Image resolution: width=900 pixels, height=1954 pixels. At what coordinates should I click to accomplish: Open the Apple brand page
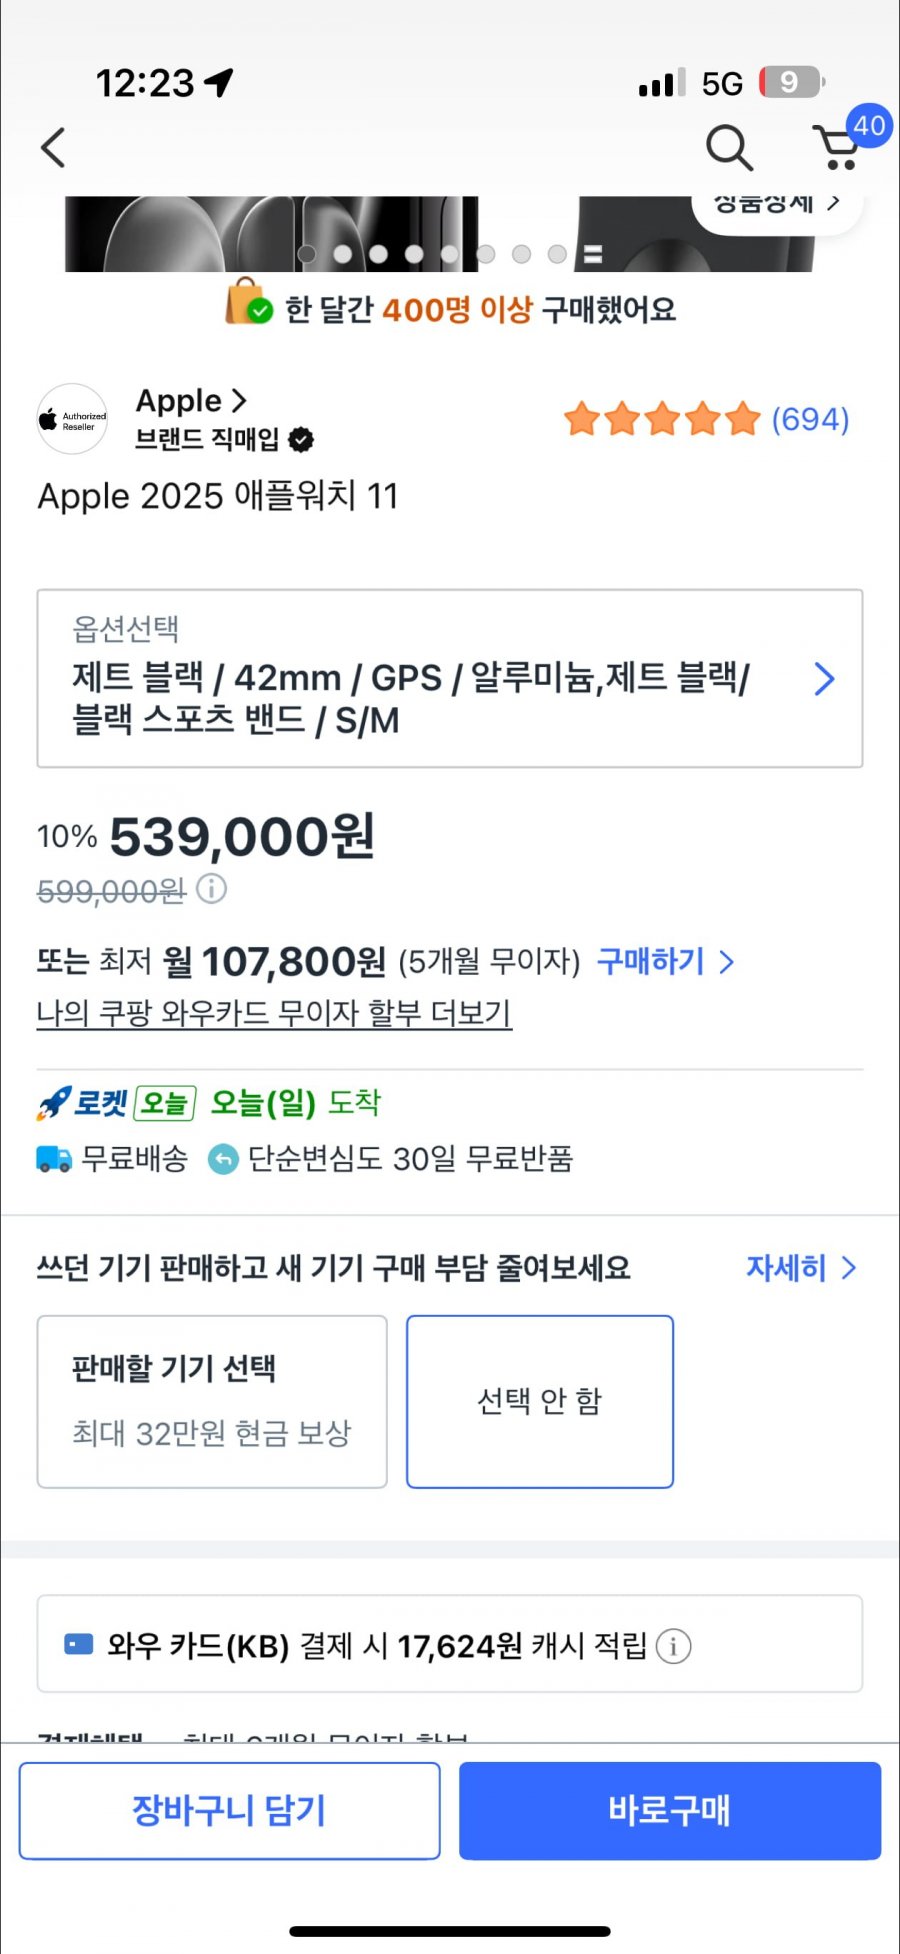(x=190, y=401)
